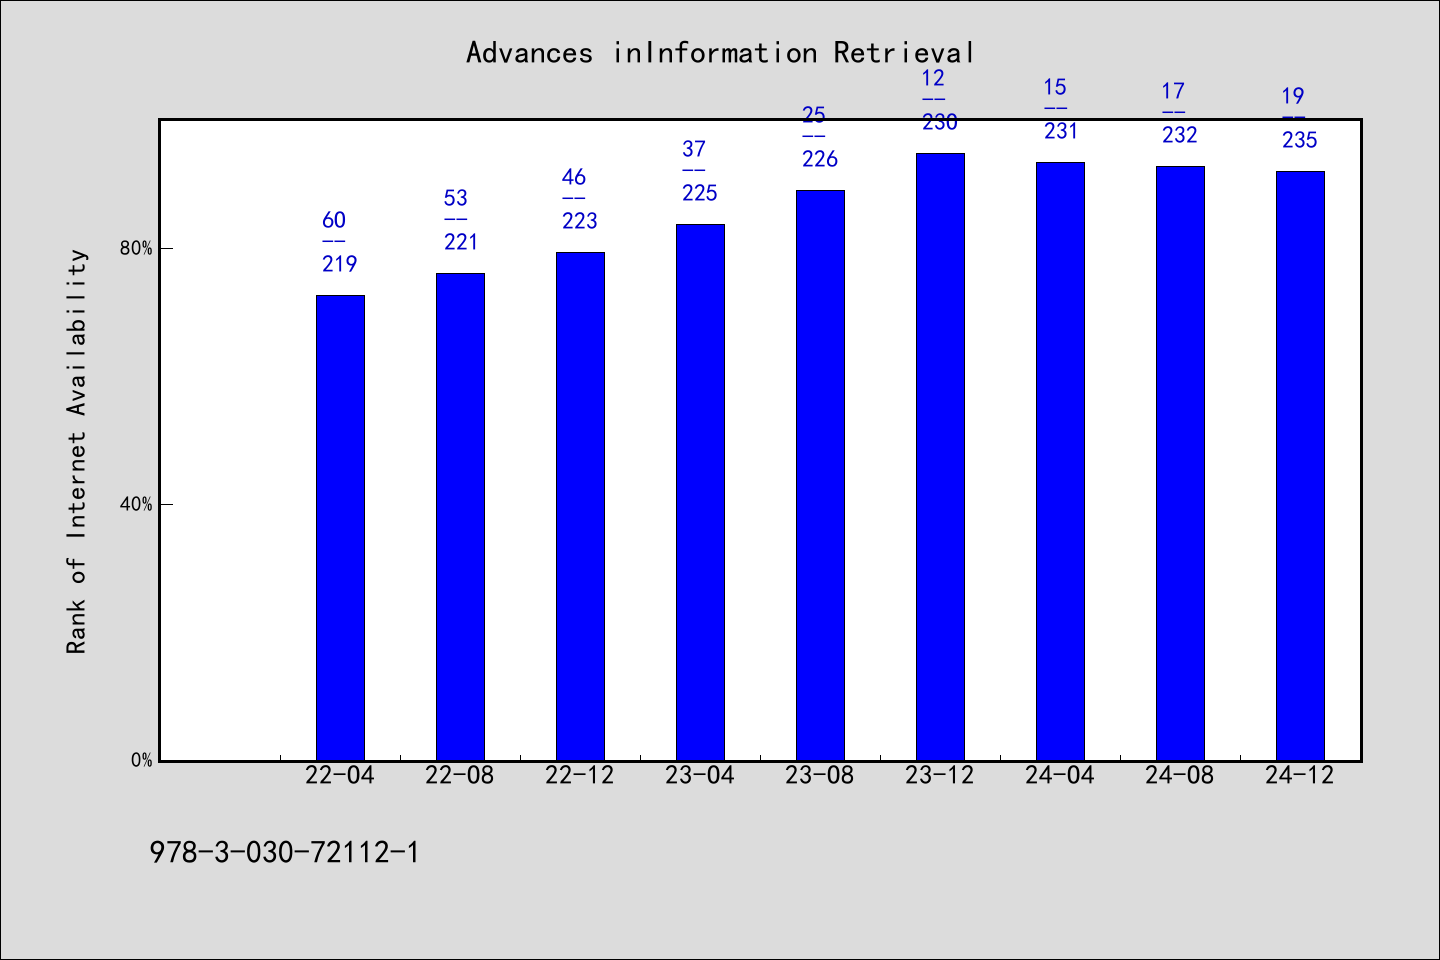Click the rank value 19 above 24-12

tap(1293, 97)
